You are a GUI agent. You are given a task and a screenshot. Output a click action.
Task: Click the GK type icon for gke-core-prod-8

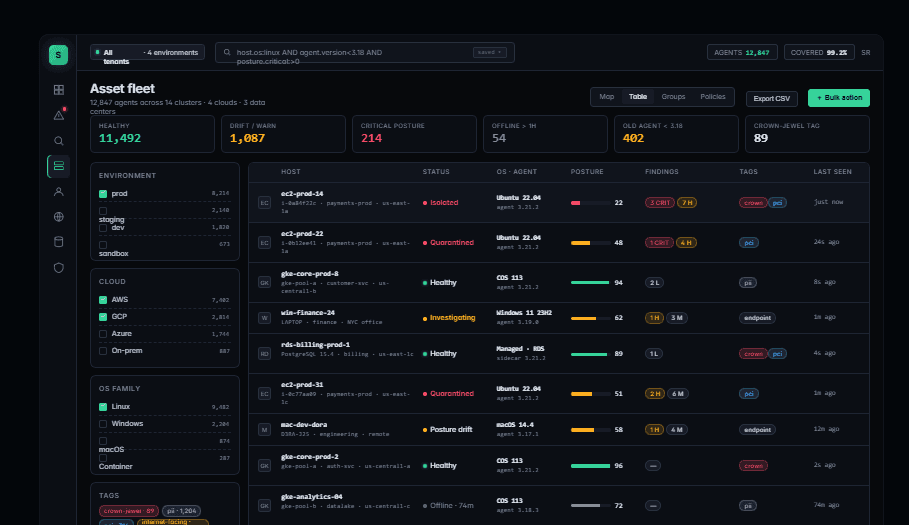[x=264, y=283]
